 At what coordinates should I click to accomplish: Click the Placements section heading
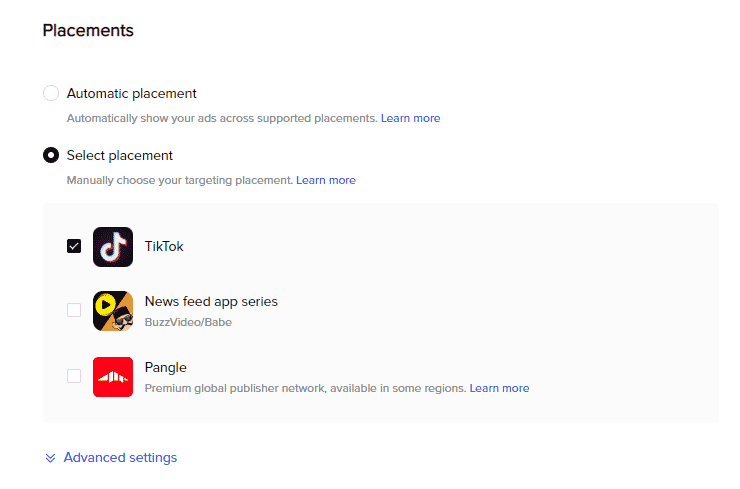(x=88, y=31)
